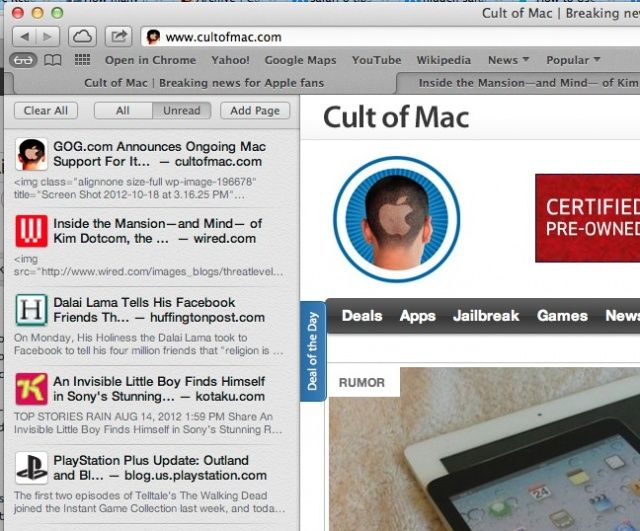Open the Deal of the Day side tab

[x=313, y=351]
